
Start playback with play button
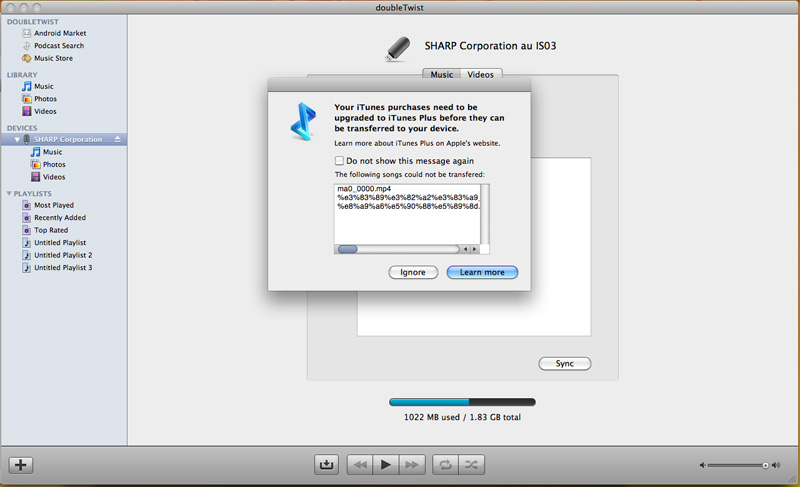(386, 465)
